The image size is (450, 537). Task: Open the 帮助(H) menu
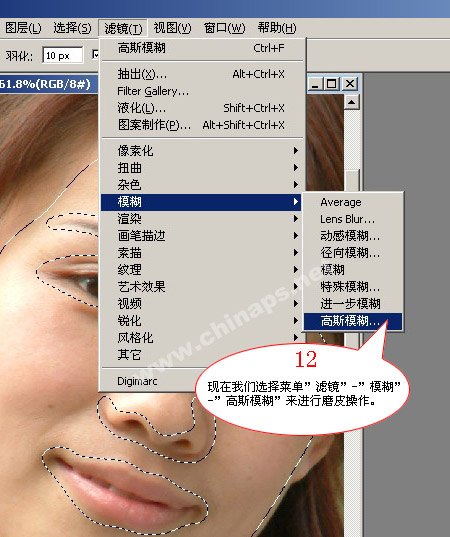[277, 28]
